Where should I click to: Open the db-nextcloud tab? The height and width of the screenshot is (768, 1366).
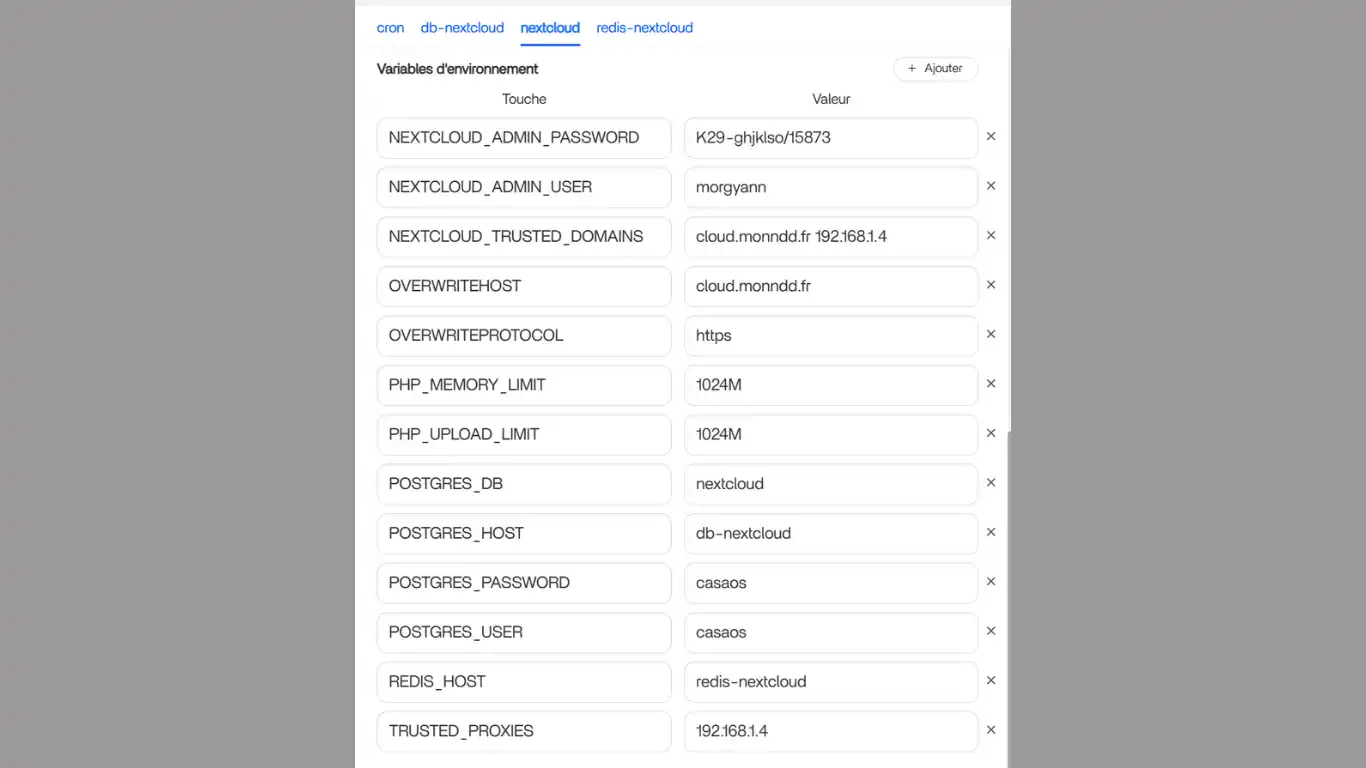pyautogui.click(x=462, y=28)
